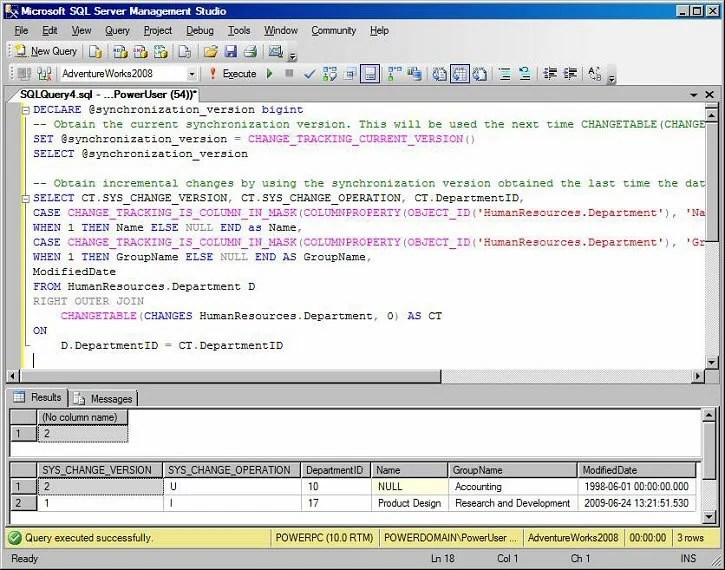Image resolution: width=725 pixels, height=570 pixels.
Task: Switch to the Messages tab
Action: [104, 398]
